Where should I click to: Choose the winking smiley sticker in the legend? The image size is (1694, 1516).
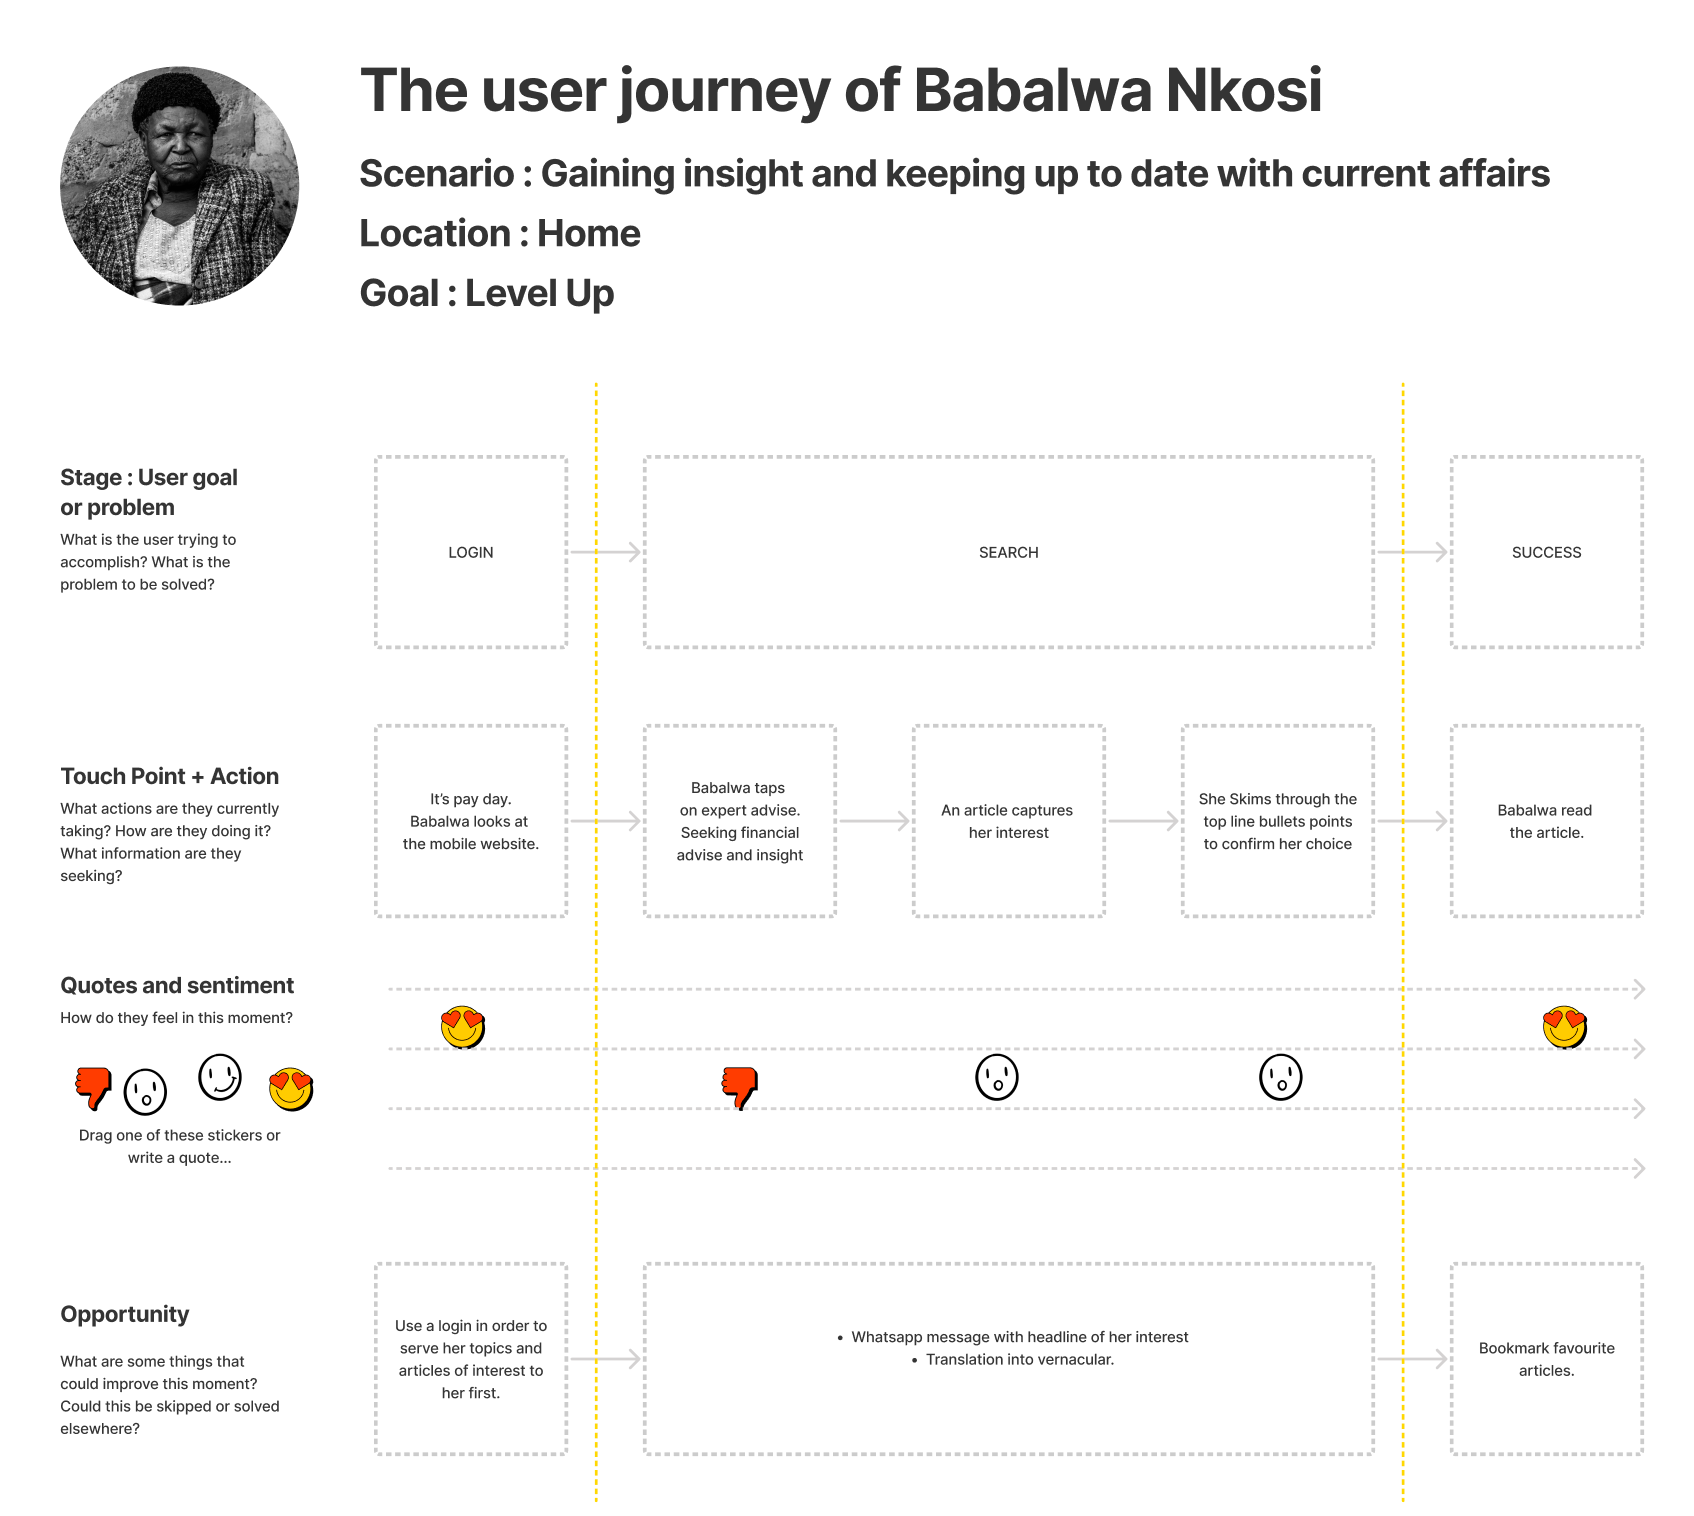click(x=220, y=1077)
